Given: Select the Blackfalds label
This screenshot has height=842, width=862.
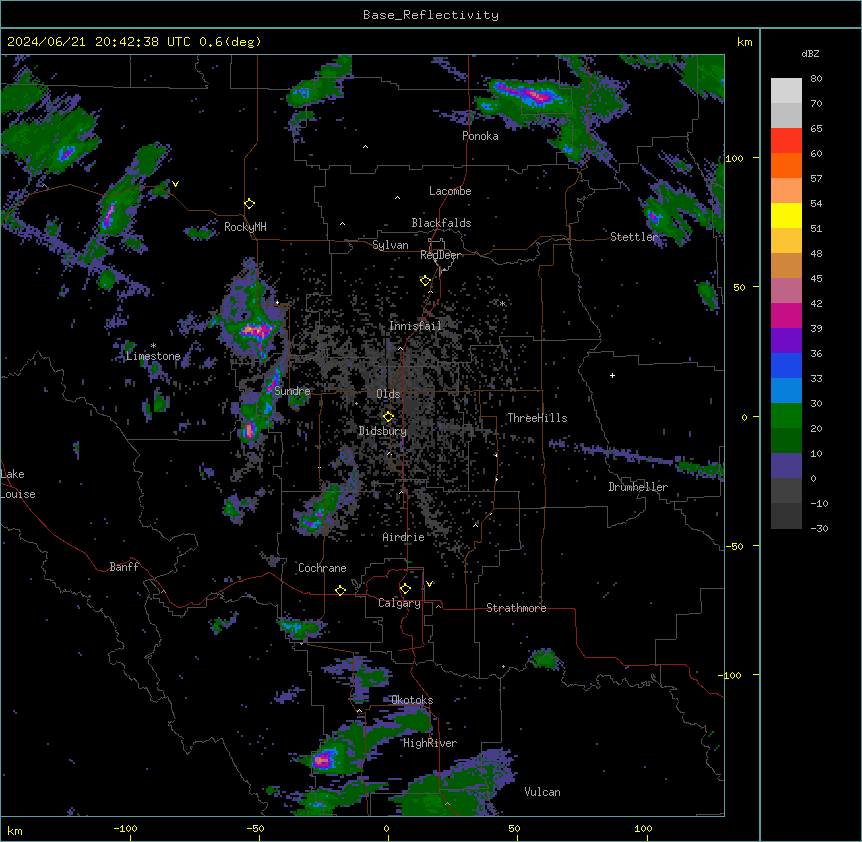Looking at the screenshot, I should coord(441,223).
